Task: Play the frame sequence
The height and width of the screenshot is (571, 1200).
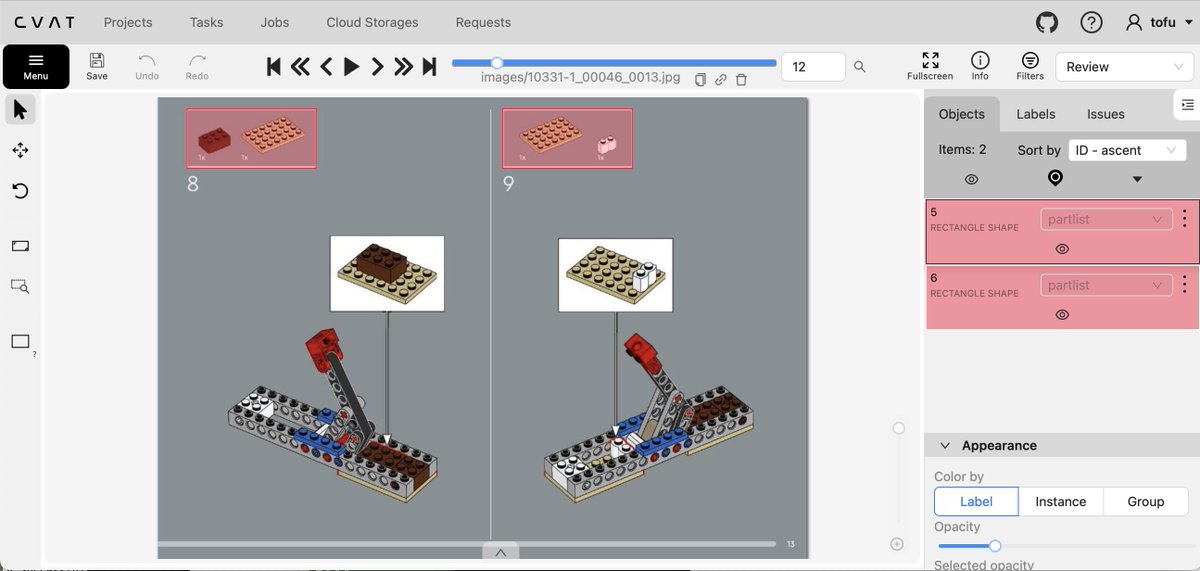Action: 351,67
